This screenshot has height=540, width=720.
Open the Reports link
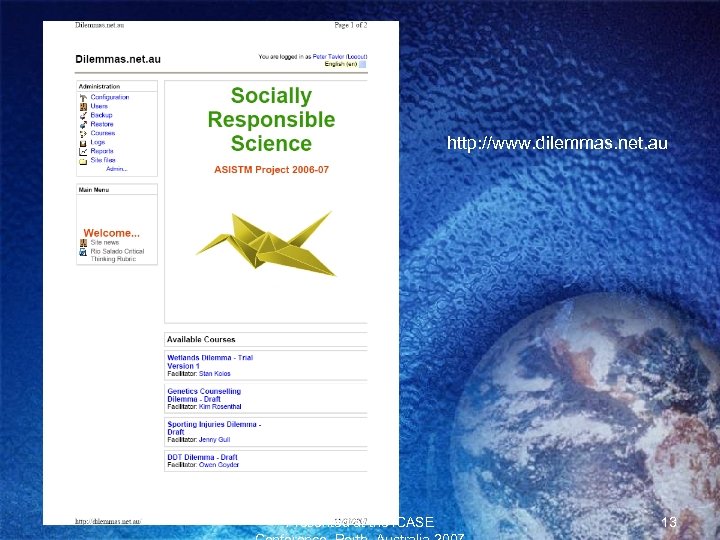[x=102, y=151]
